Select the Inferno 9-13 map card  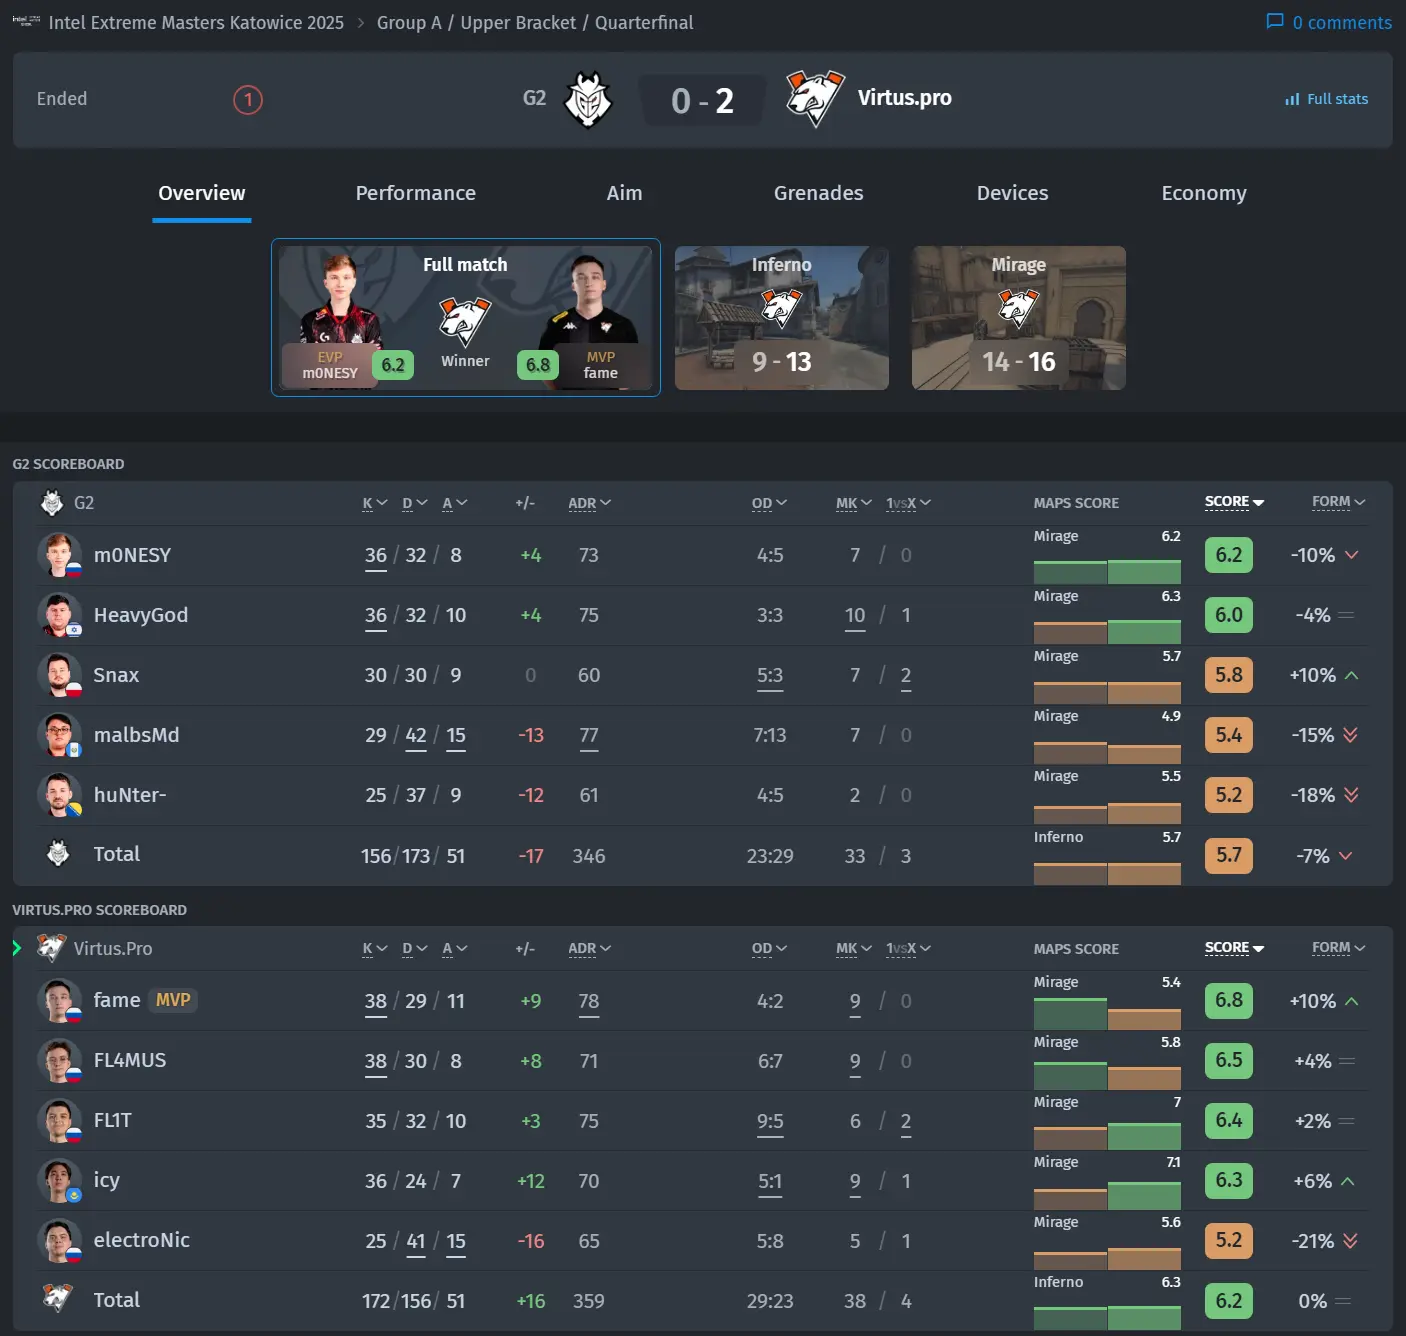click(x=782, y=318)
